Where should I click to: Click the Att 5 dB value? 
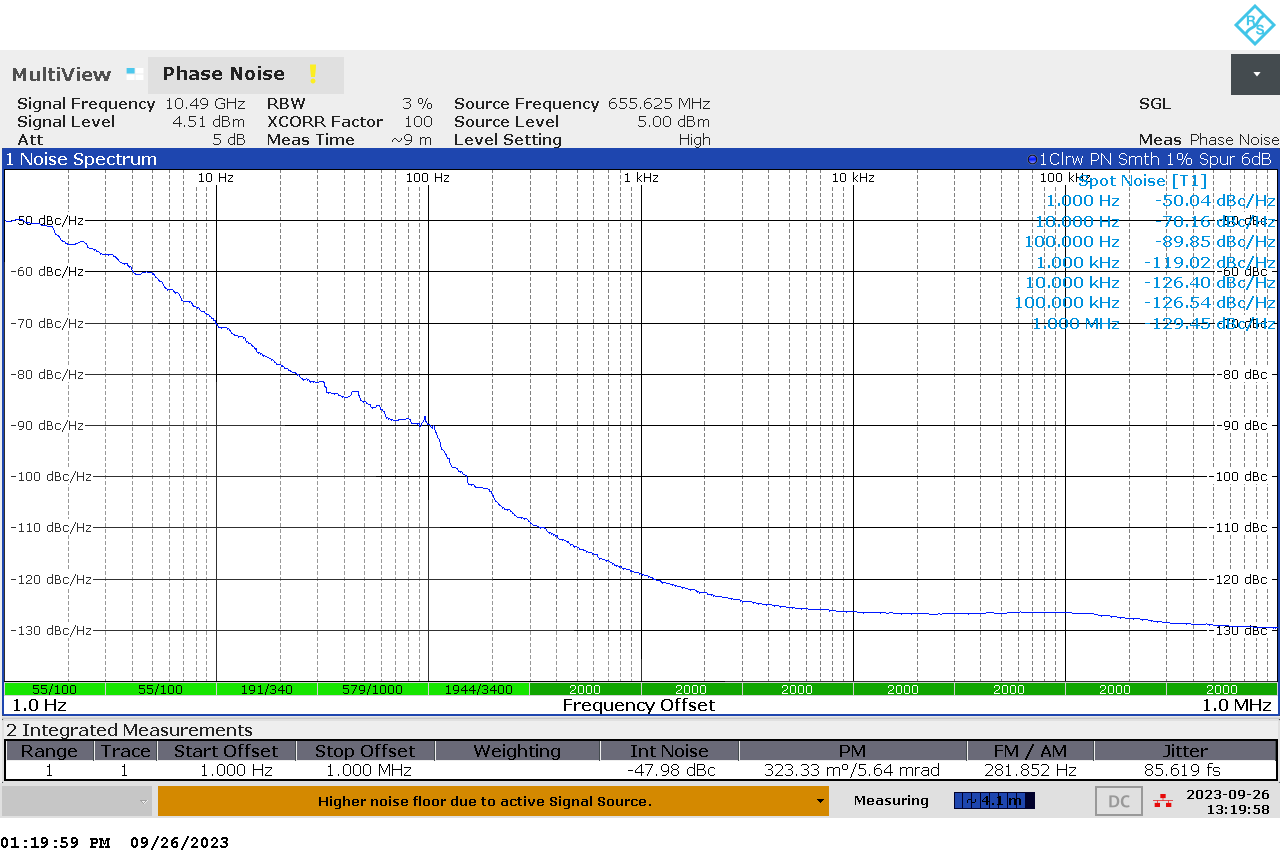(229, 140)
